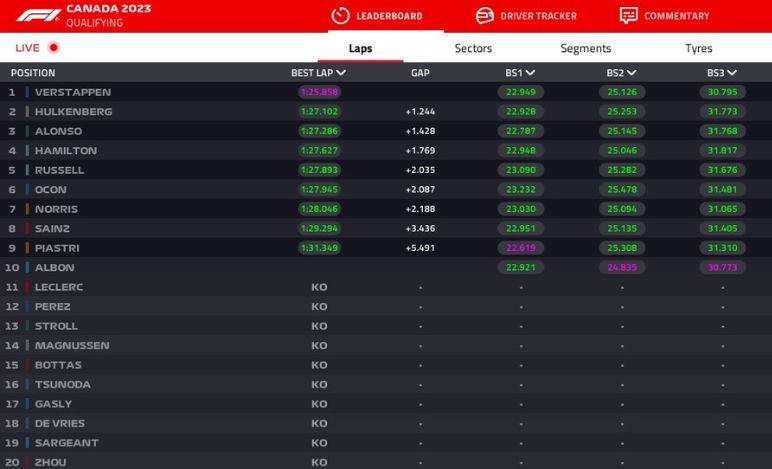Click the Commentary speech bubble icon

[x=628, y=16]
